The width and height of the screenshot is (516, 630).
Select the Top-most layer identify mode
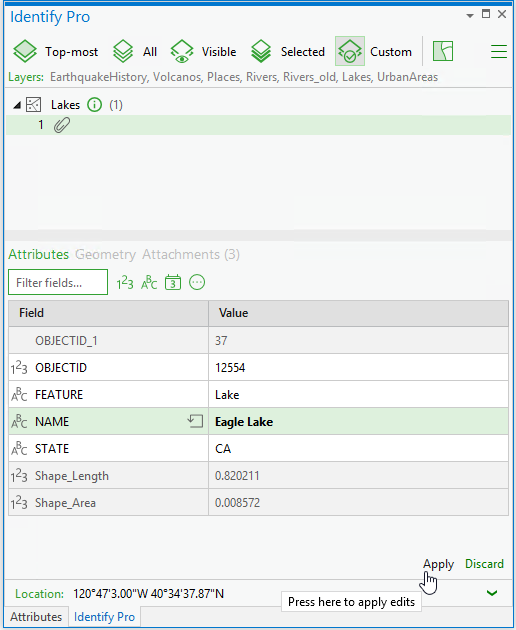[x=55, y=51]
